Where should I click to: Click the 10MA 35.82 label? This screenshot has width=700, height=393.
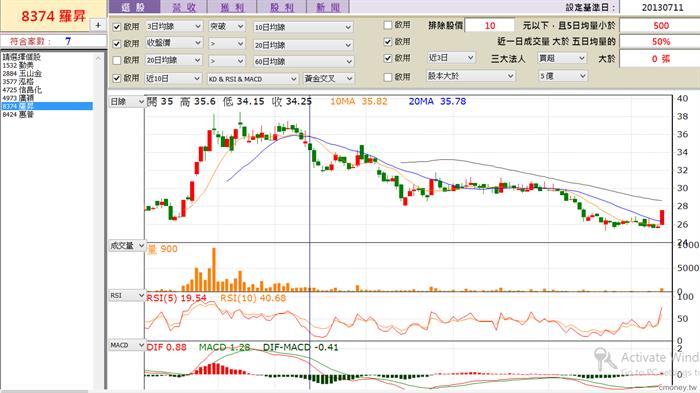click(358, 101)
